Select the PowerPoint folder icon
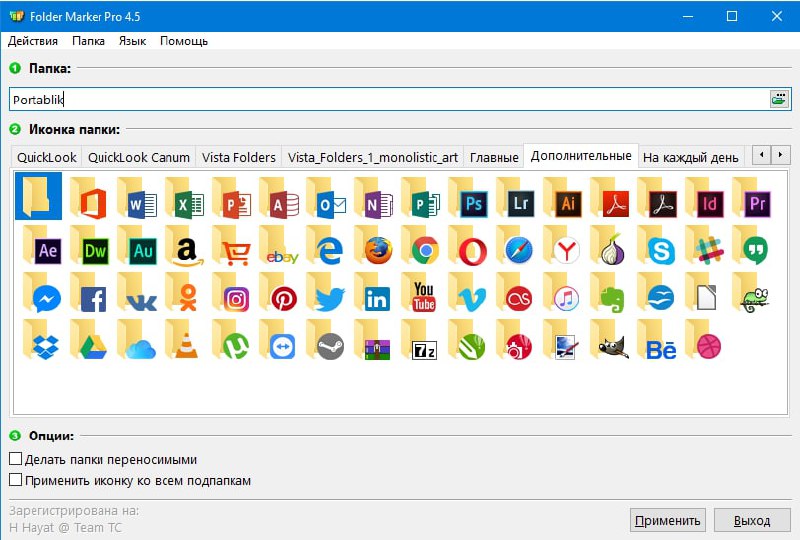Viewport: 800px width, 540px height. click(x=231, y=198)
